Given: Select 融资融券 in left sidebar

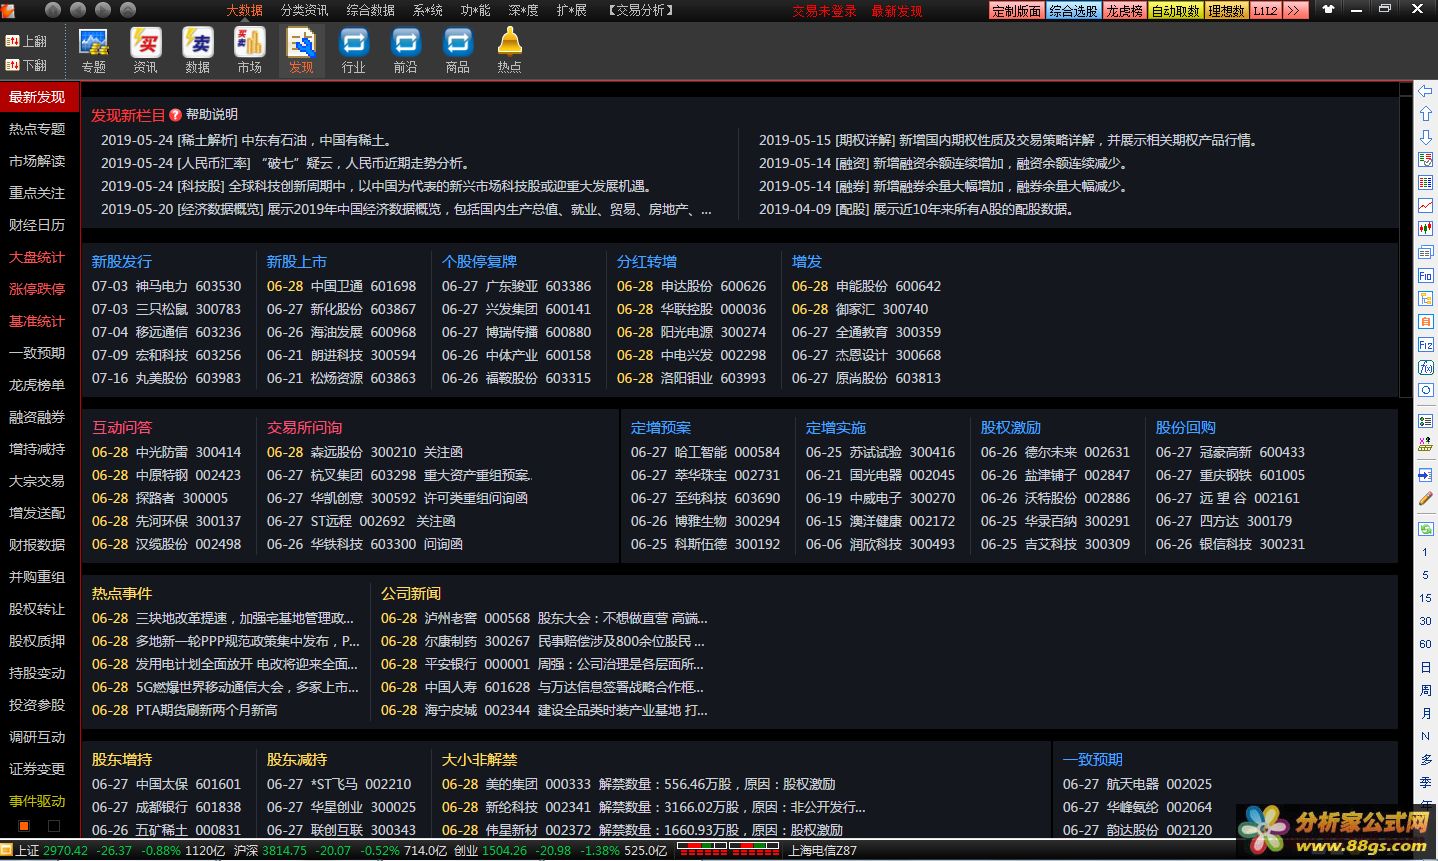Looking at the screenshot, I should tap(37, 417).
